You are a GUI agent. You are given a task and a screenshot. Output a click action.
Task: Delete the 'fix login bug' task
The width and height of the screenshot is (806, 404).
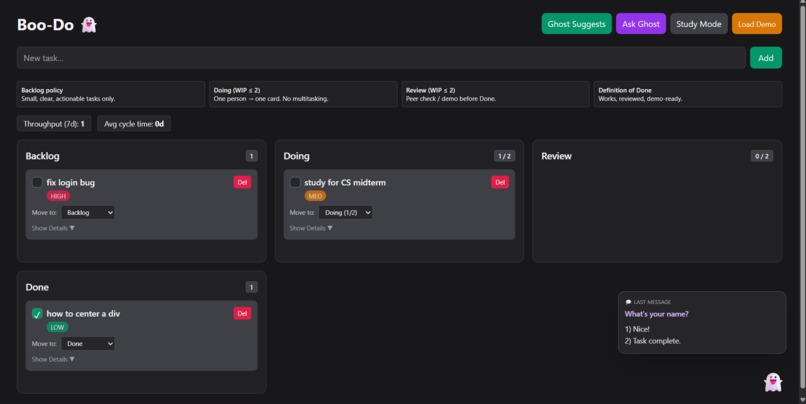click(x=242, y=182)
